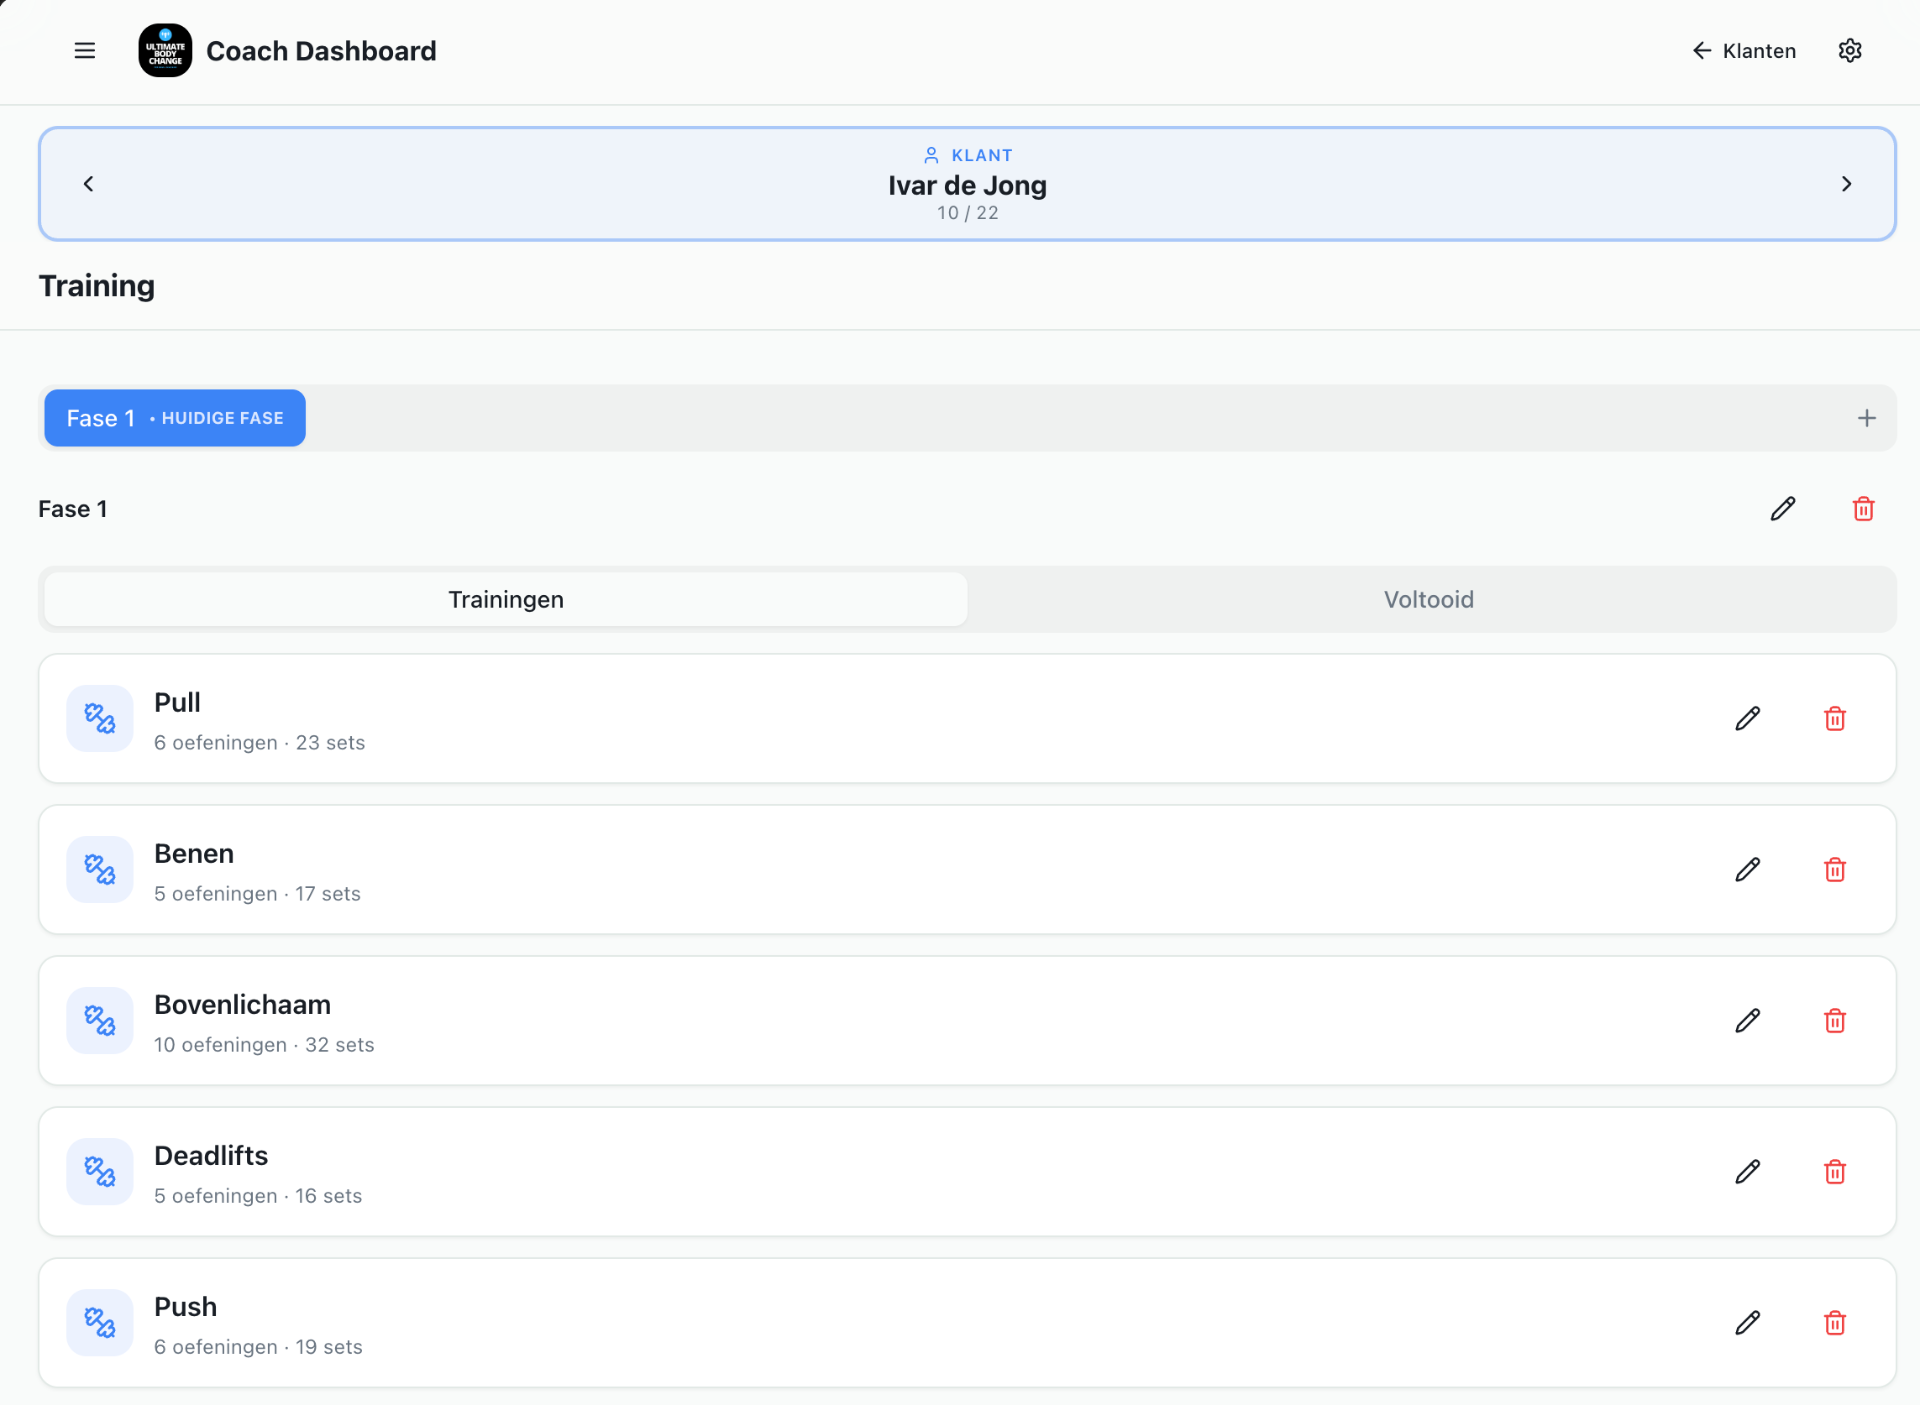Edit the Pull training

coord(1747,719)
